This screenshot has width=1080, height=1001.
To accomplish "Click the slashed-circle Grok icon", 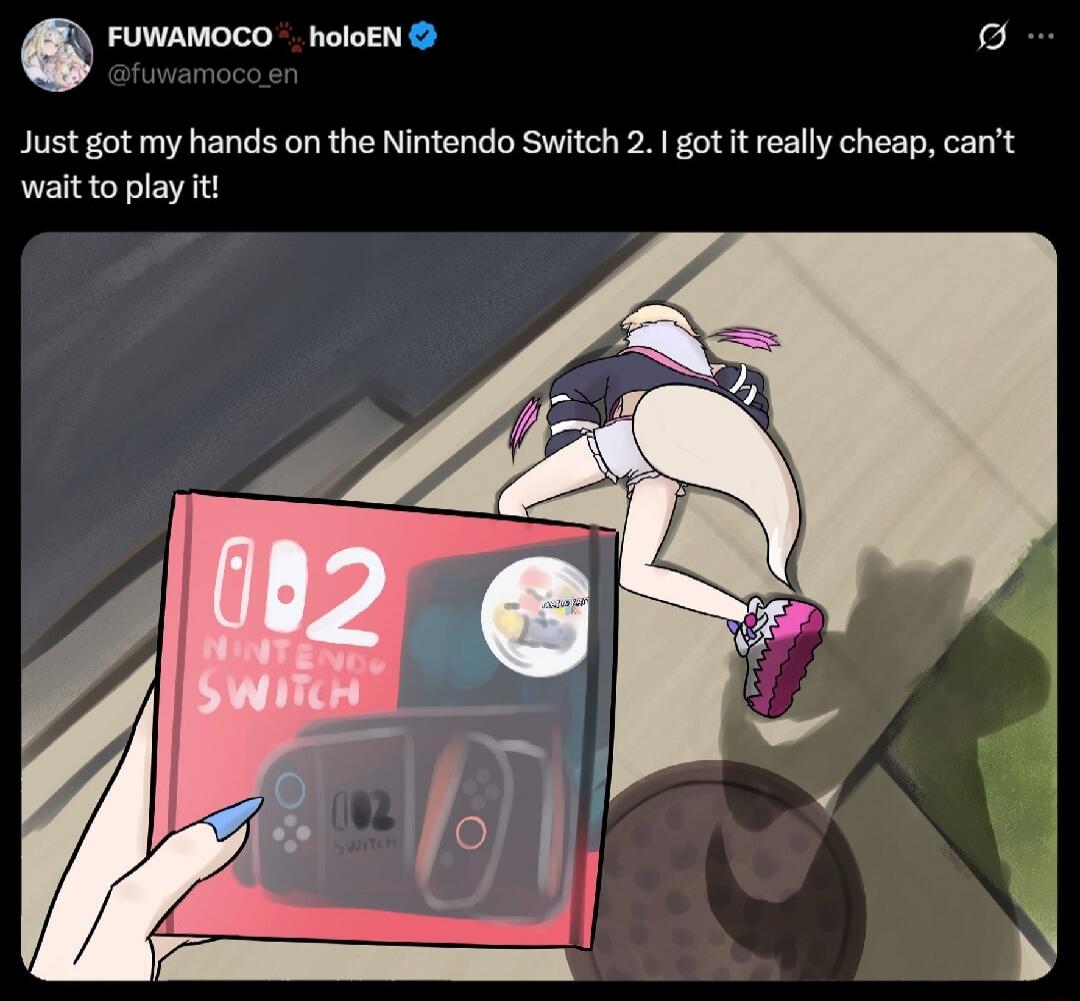I will click(x=993, y=37).
